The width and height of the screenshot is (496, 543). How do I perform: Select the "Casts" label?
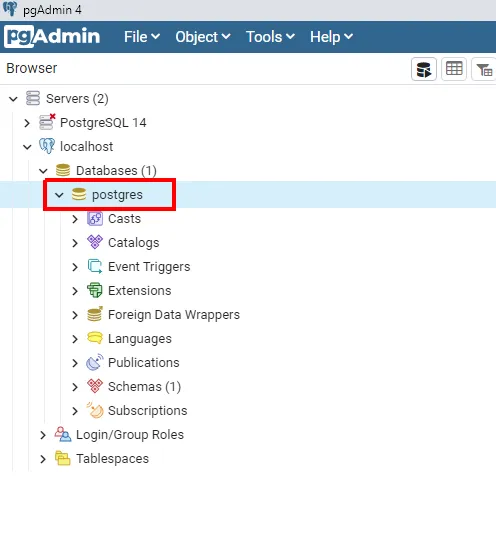tap(124, 219)
